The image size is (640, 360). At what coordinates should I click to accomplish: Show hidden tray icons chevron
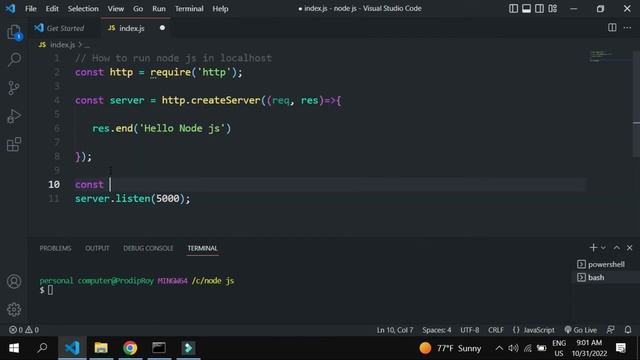tap(499, 348)
